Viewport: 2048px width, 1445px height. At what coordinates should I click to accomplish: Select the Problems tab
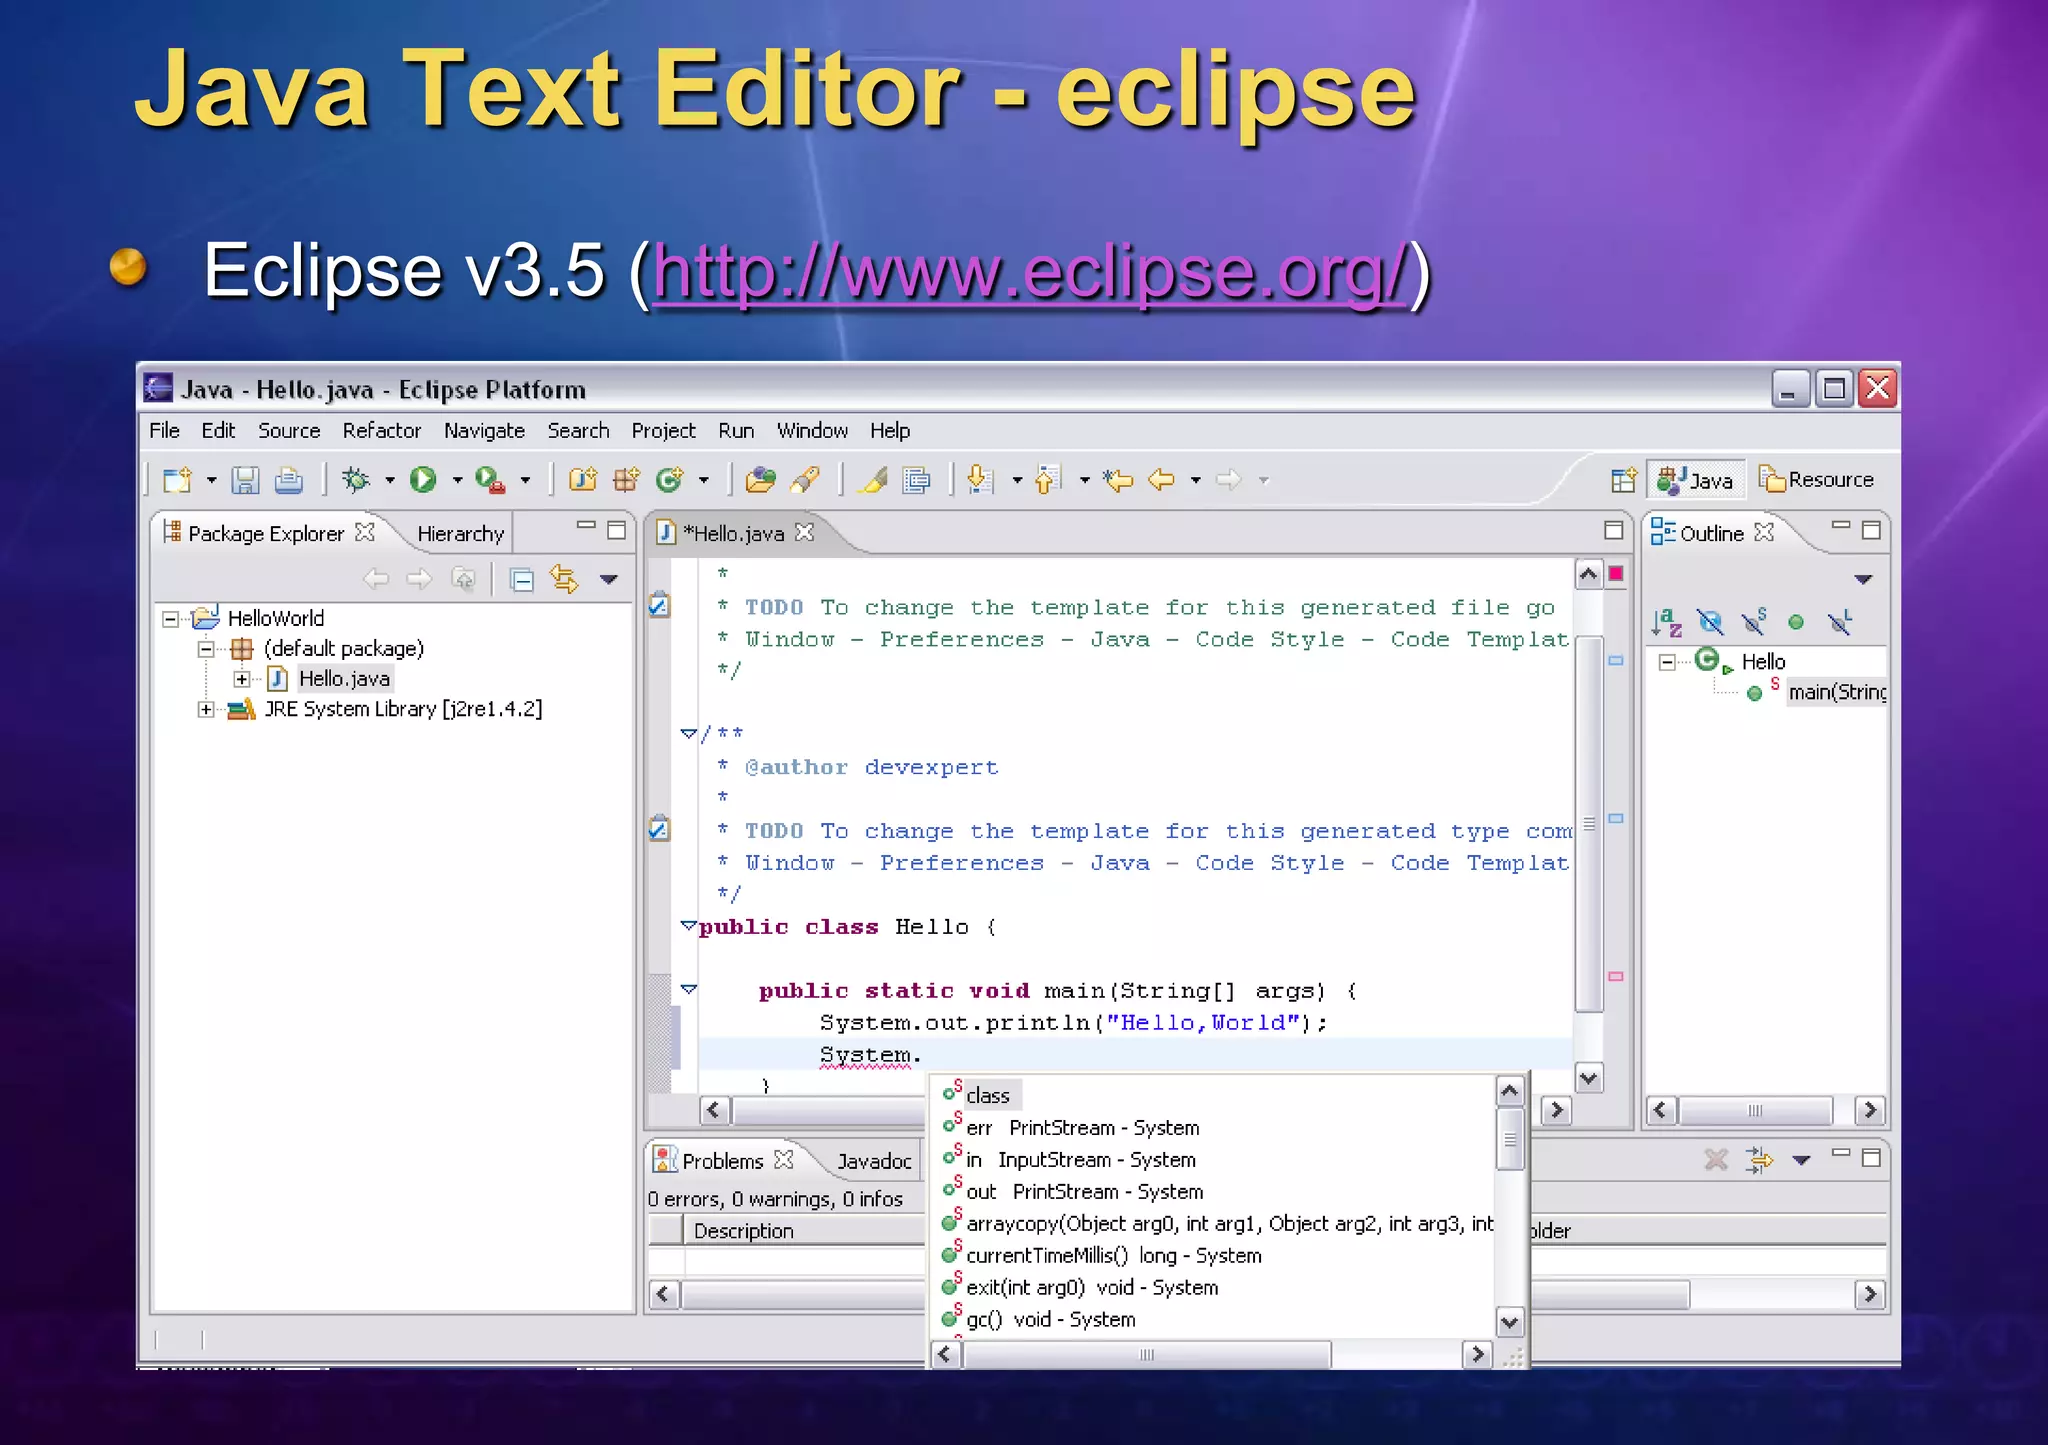[722, 1161]
